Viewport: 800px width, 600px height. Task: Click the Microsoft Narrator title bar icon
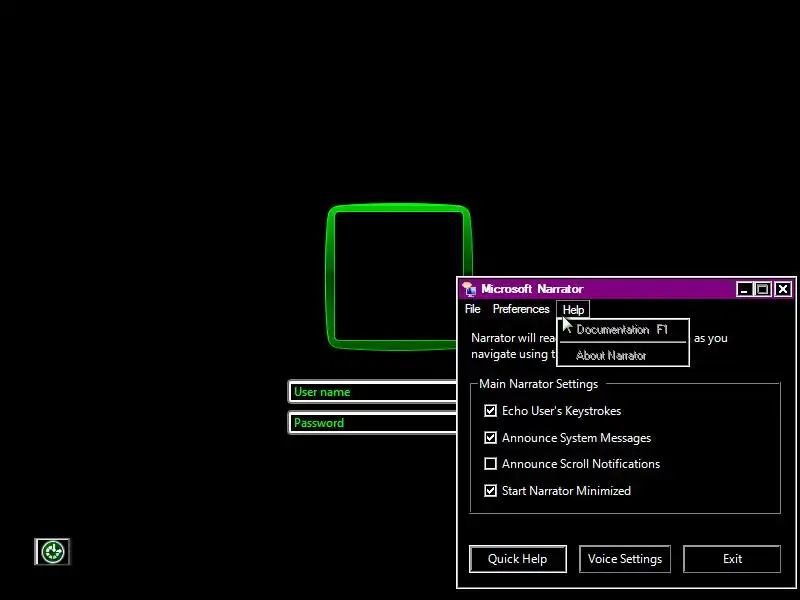pos(469,289)
